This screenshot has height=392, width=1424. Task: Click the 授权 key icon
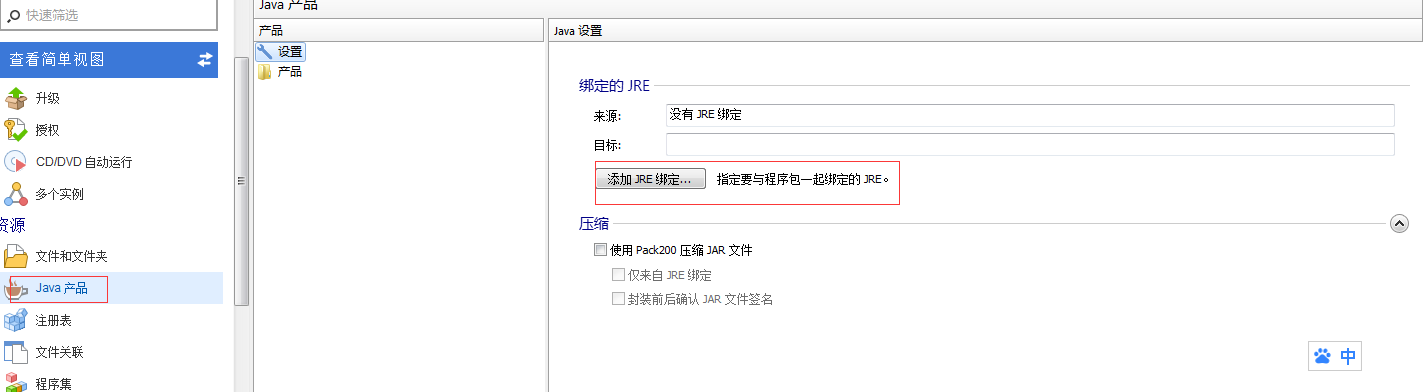[x=16, y=130]
